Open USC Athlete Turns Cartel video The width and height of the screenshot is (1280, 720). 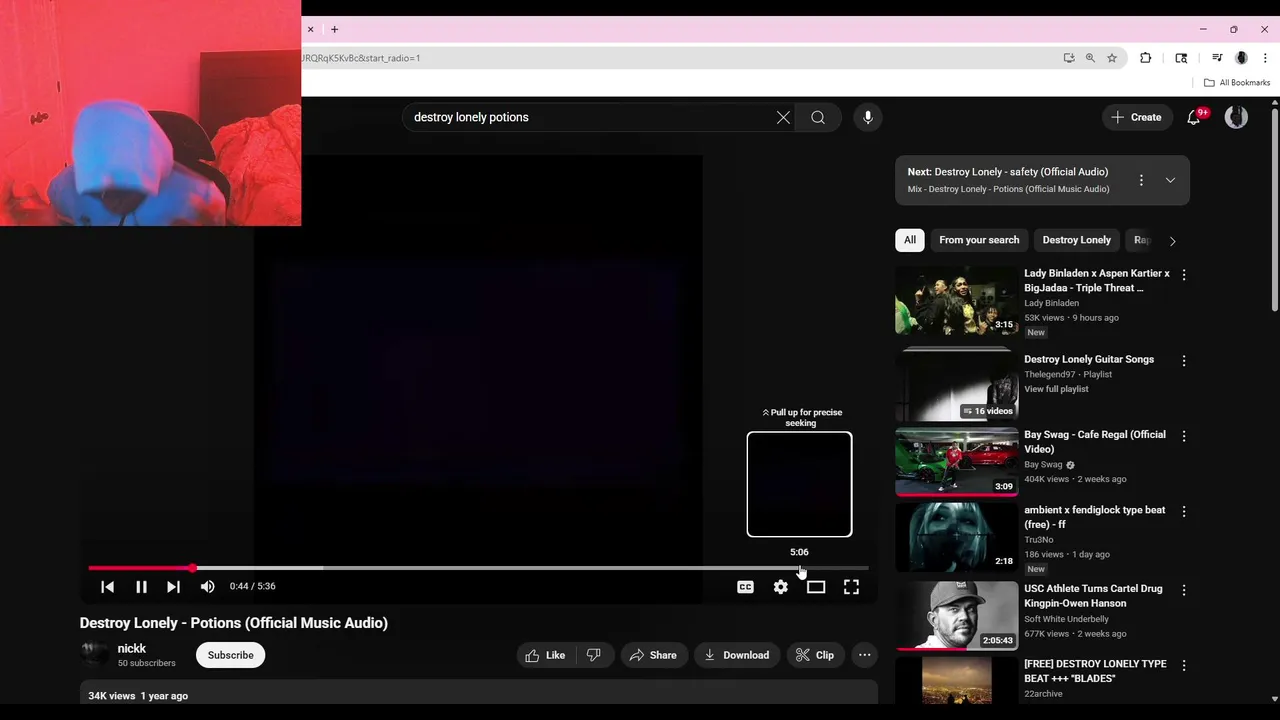956,615
